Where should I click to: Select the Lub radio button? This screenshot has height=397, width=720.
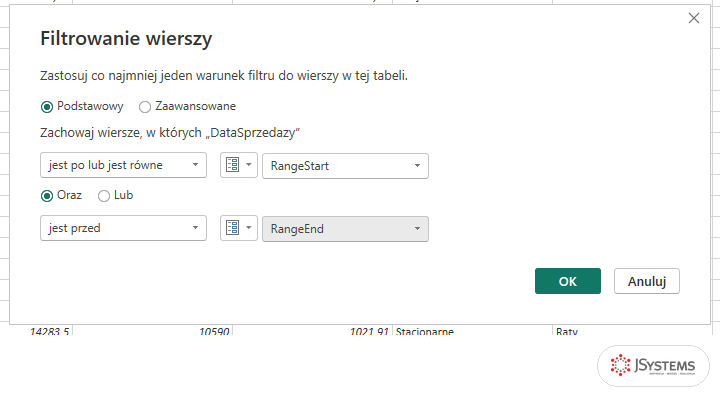coord(104,196)
